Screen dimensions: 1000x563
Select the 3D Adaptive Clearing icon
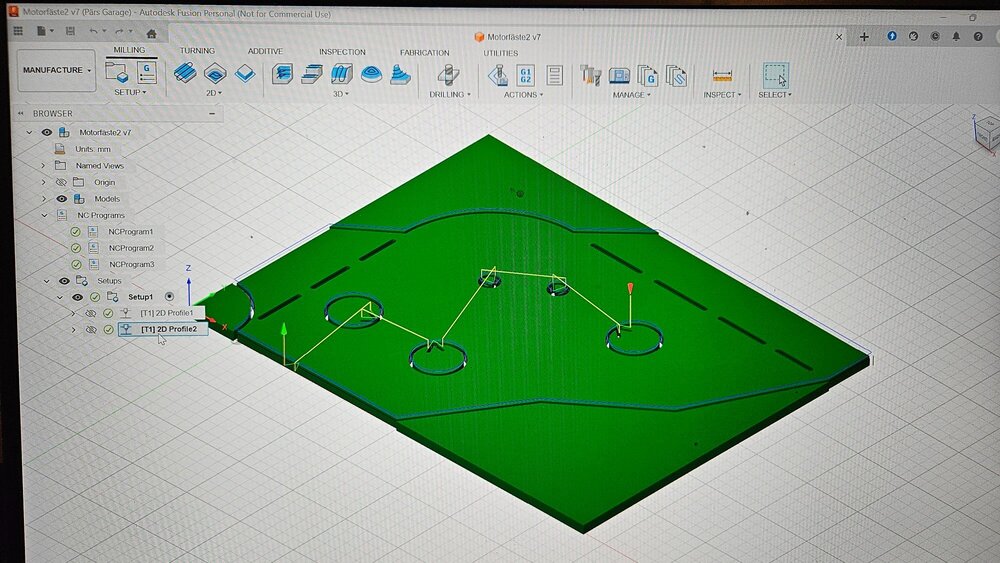(283, 74)
